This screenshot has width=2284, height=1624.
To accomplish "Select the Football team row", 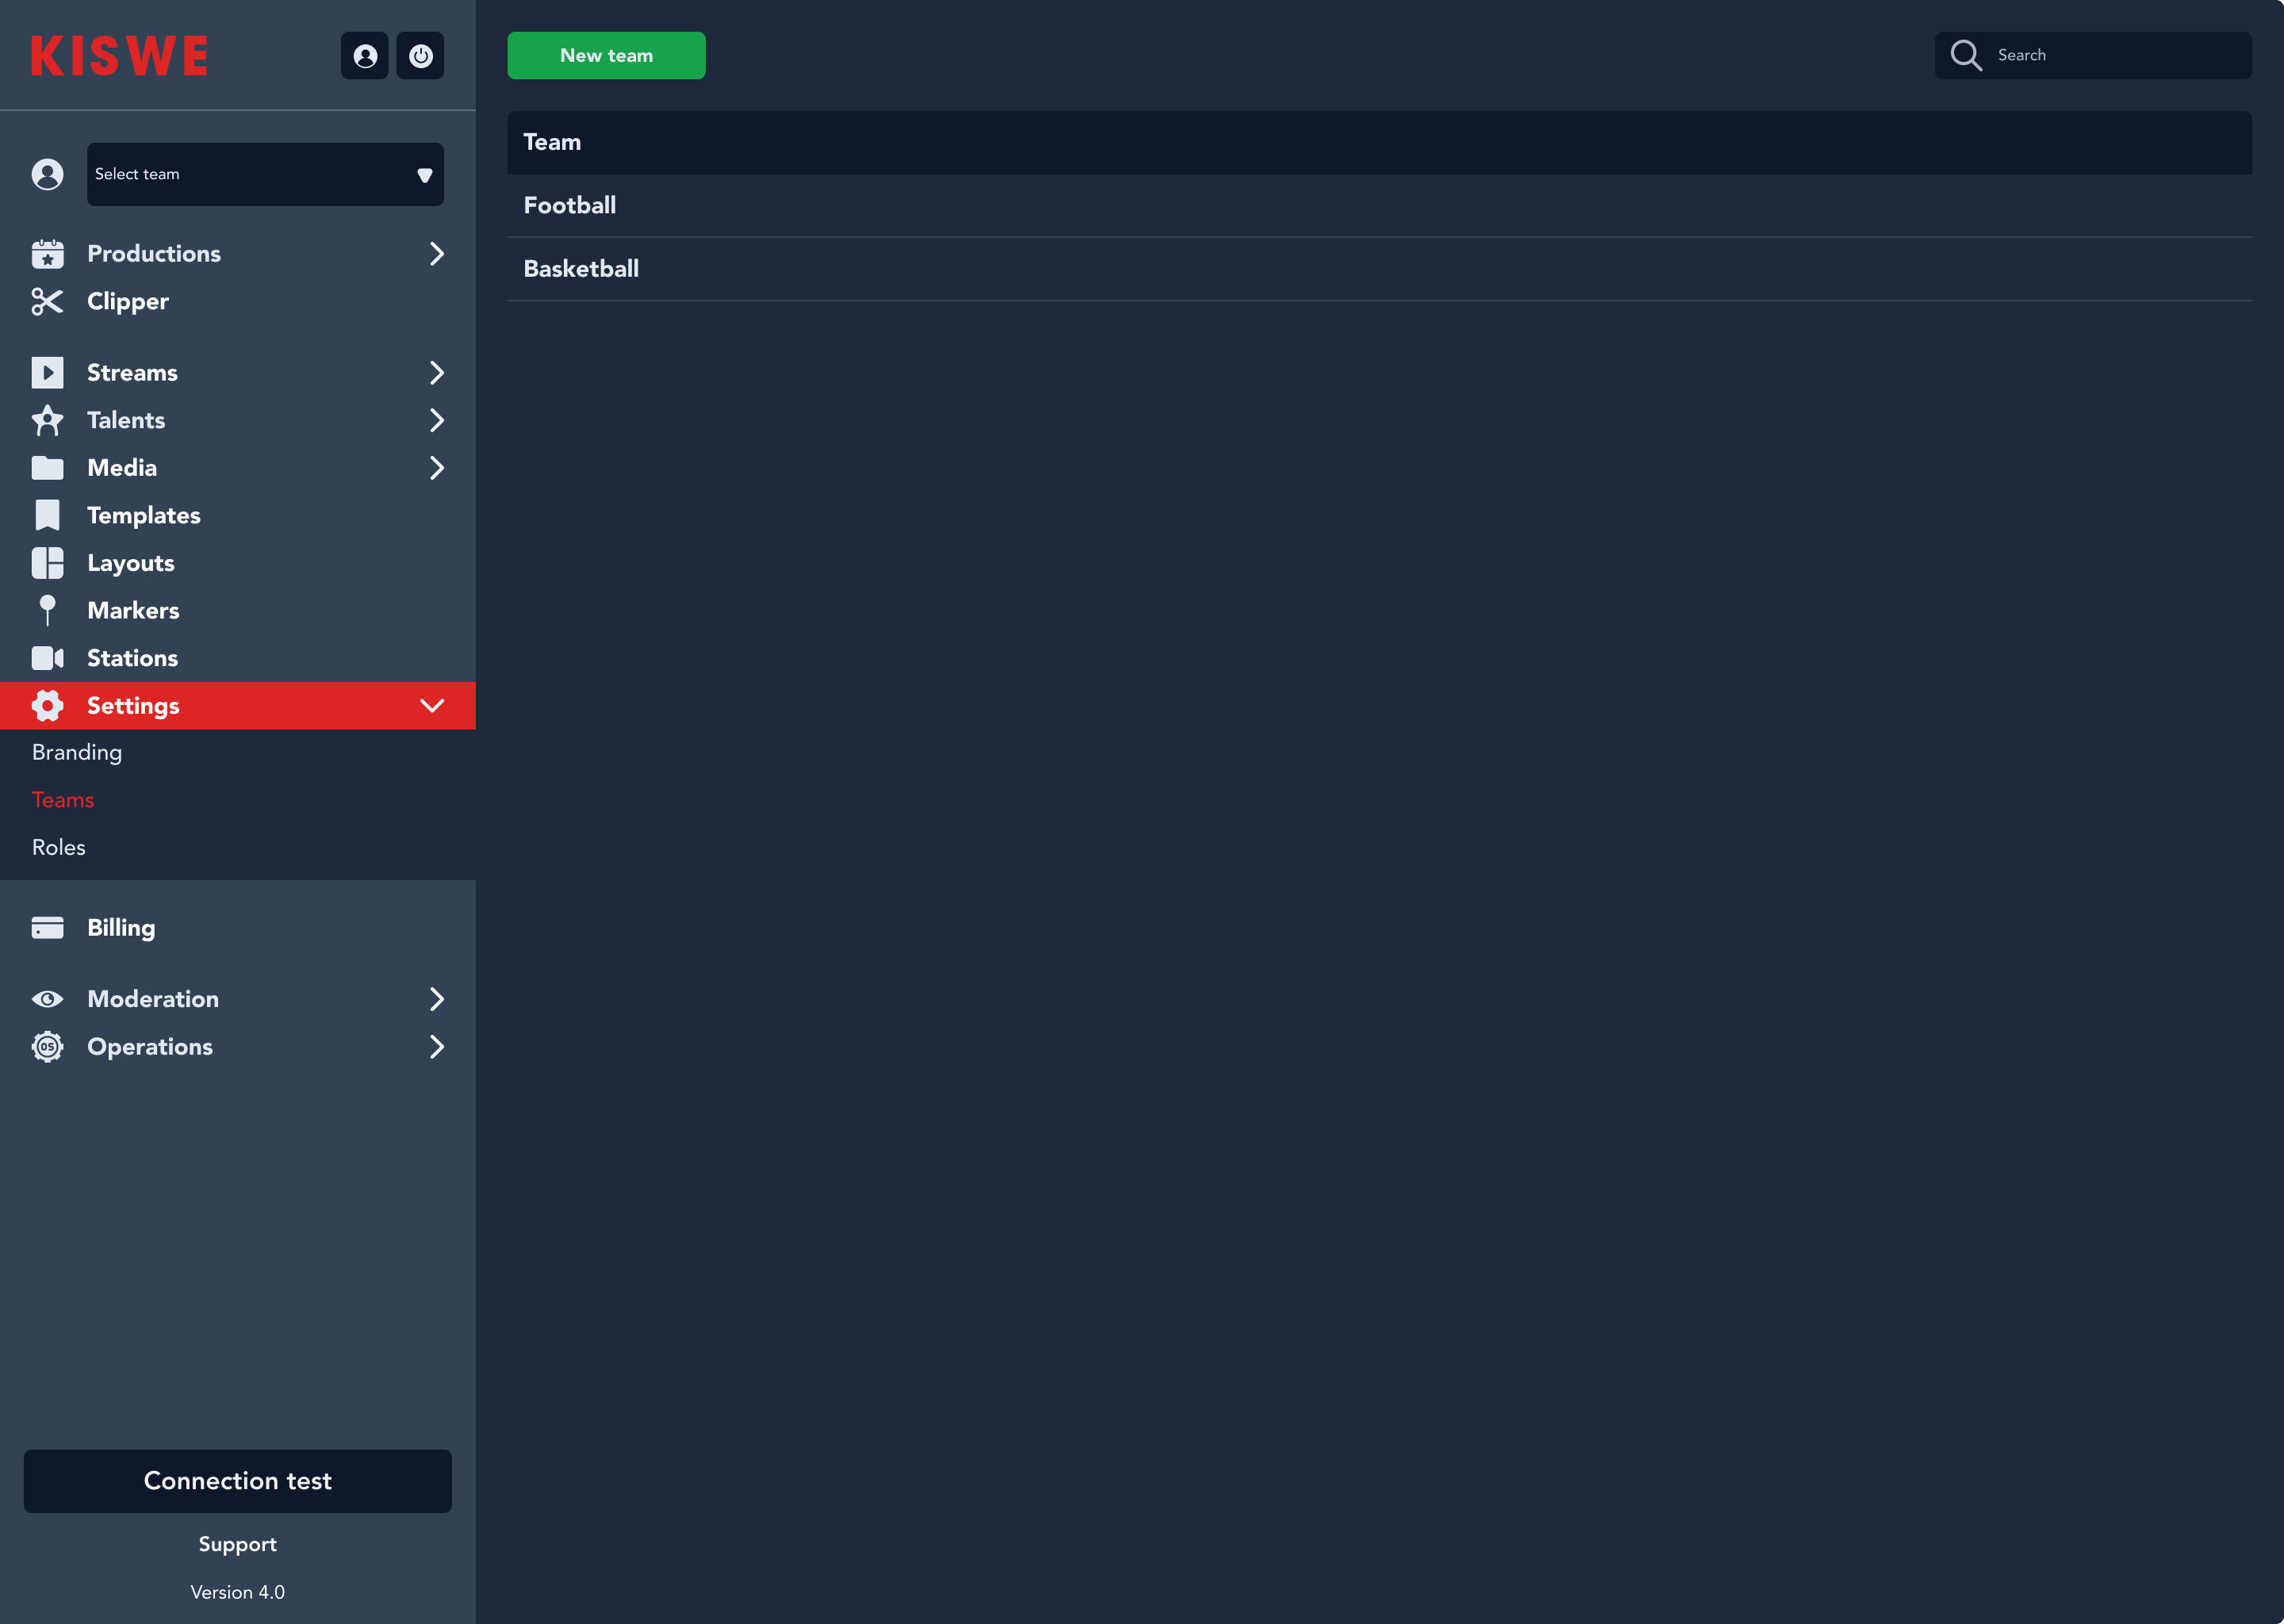I will pyautogui.click(x=1379, y=206).
